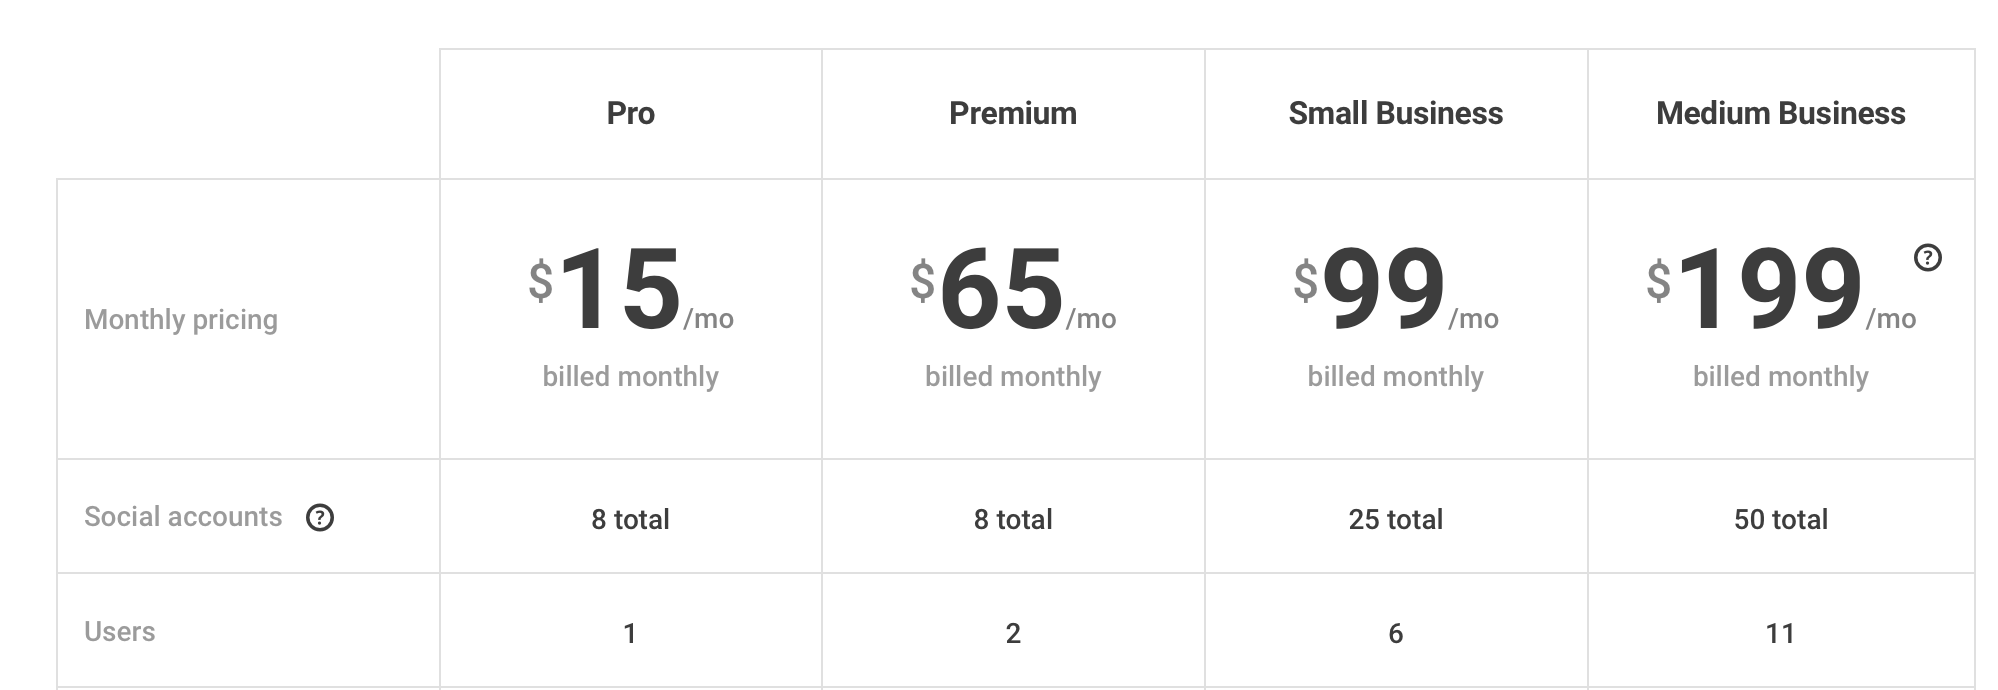Screen dimensions: 1998x690
Task: Click the $99 per month price
Action: [x=1396, y=290]
